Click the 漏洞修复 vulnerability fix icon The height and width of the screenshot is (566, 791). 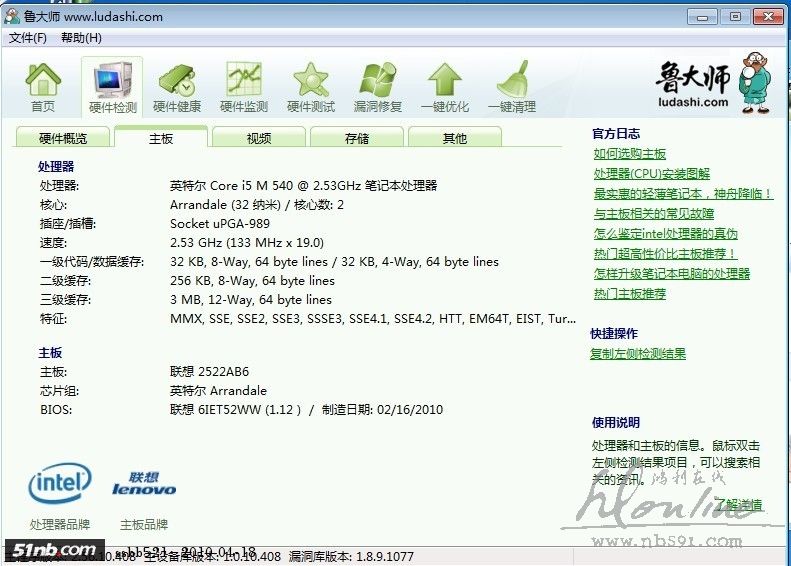tap(378, 80)
